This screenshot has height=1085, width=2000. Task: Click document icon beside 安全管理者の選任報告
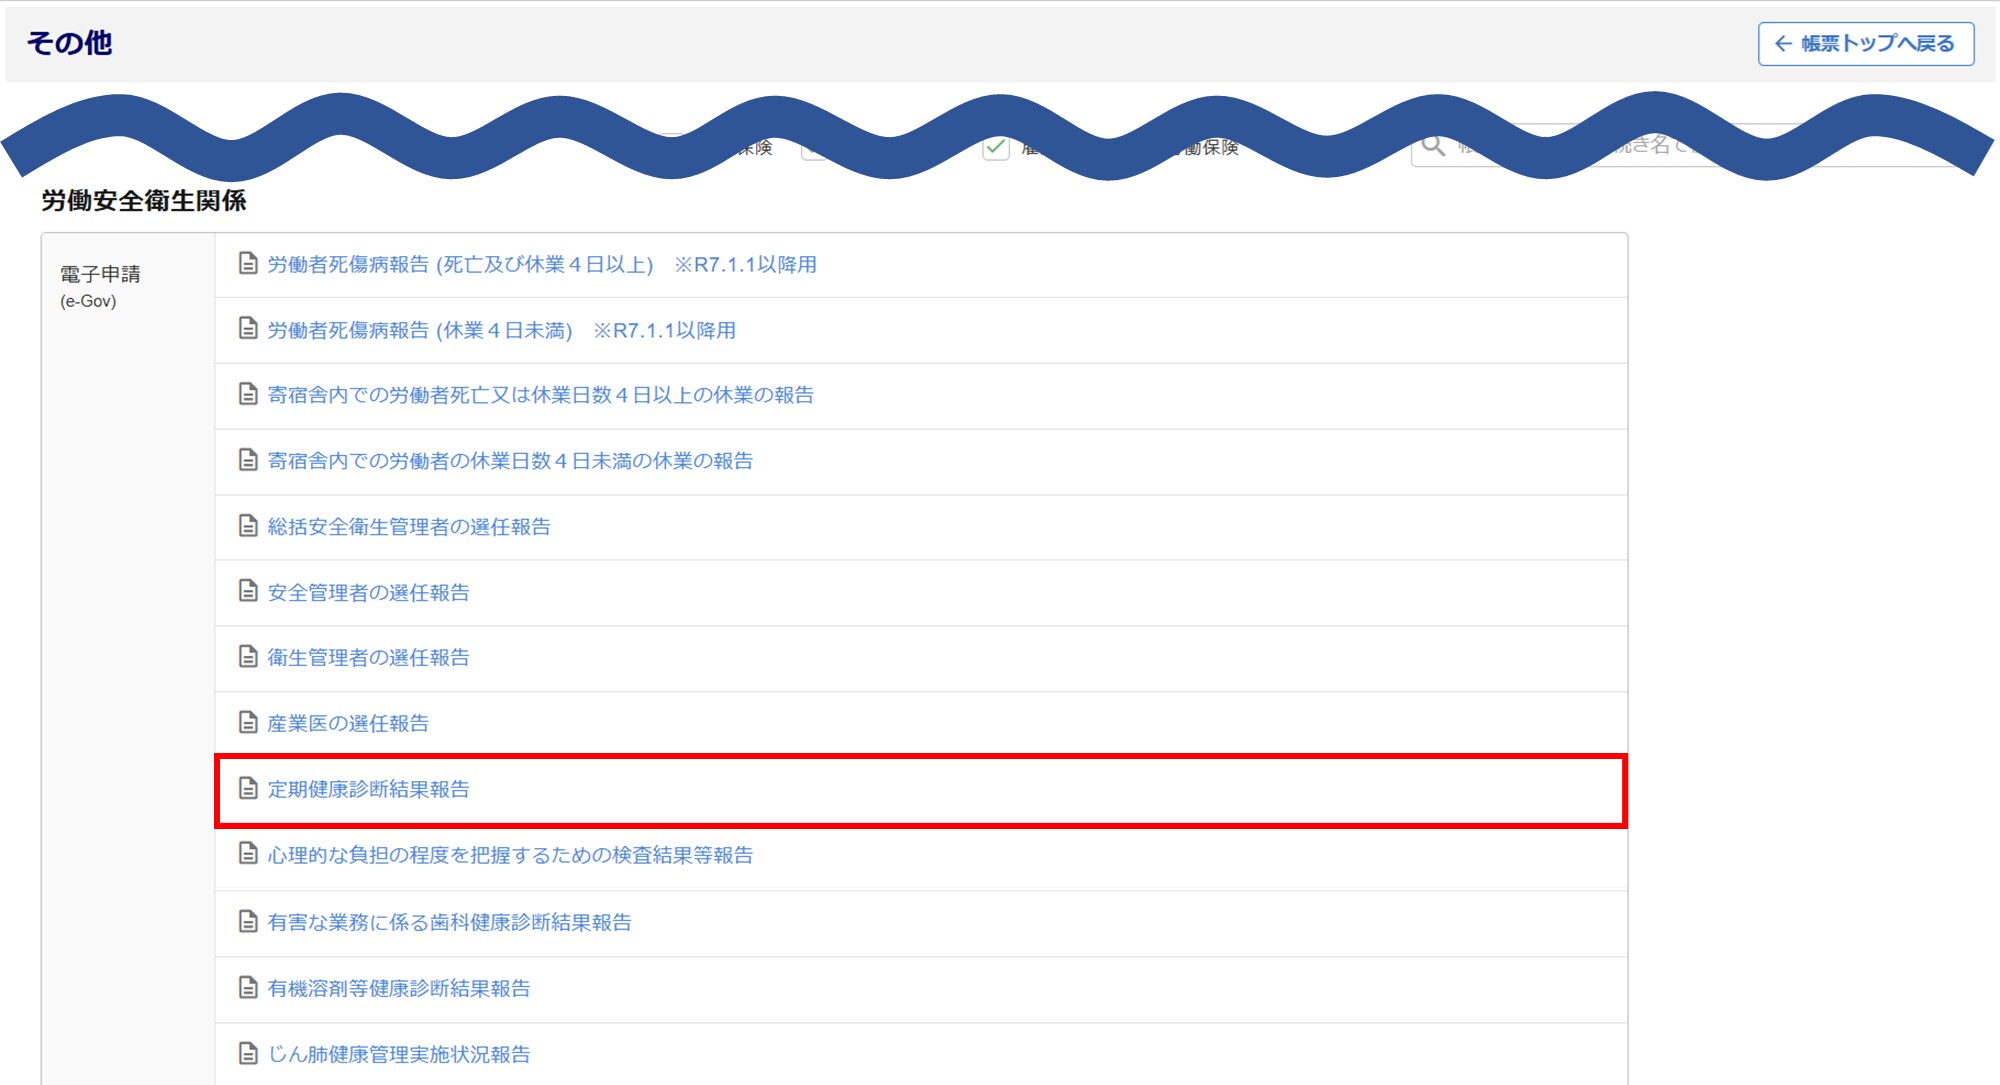point(248,592)
